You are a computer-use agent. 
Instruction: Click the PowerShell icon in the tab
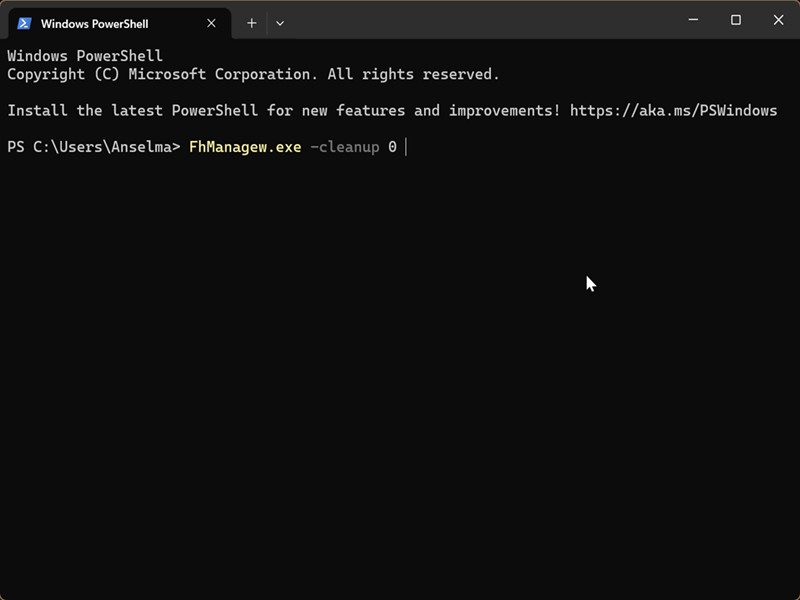click(24, 23)
